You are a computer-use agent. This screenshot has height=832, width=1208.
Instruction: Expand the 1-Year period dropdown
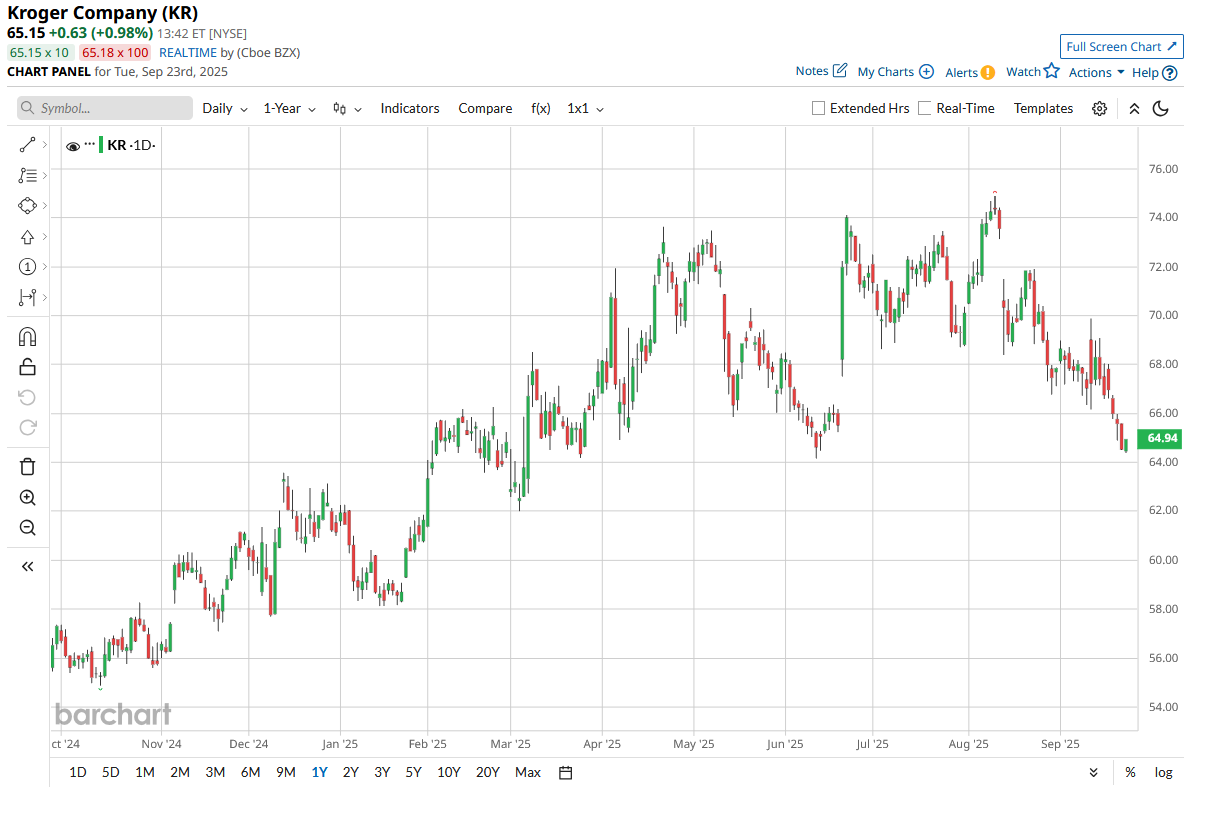pos(289,108)
